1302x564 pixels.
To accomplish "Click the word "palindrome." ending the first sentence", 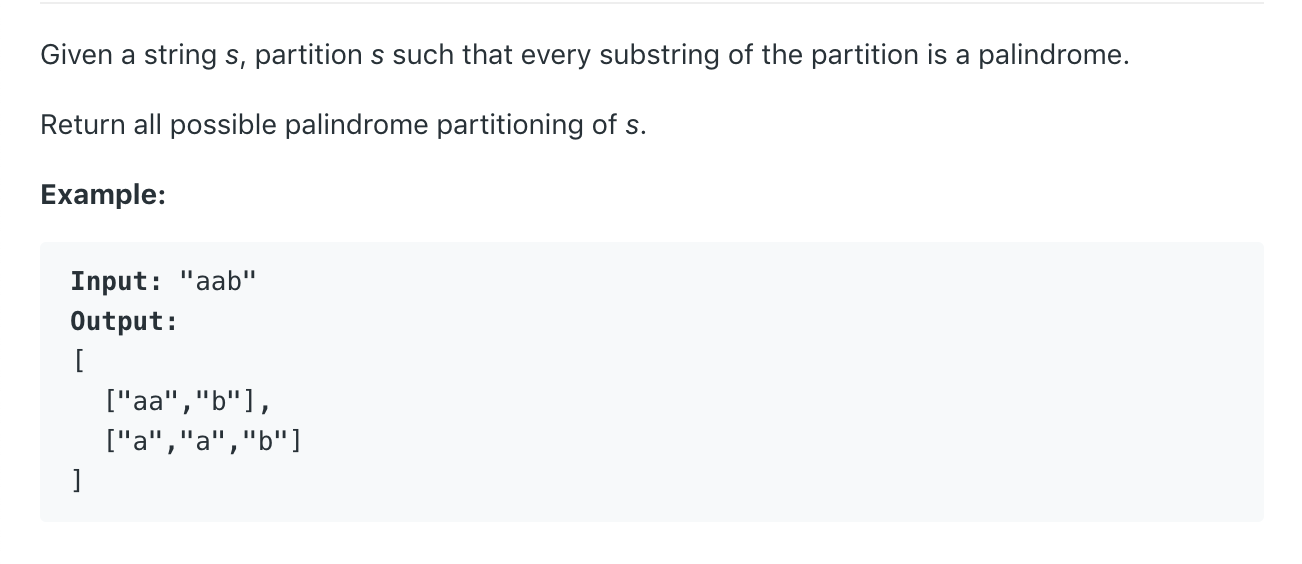I will (x=1053, y=55).
